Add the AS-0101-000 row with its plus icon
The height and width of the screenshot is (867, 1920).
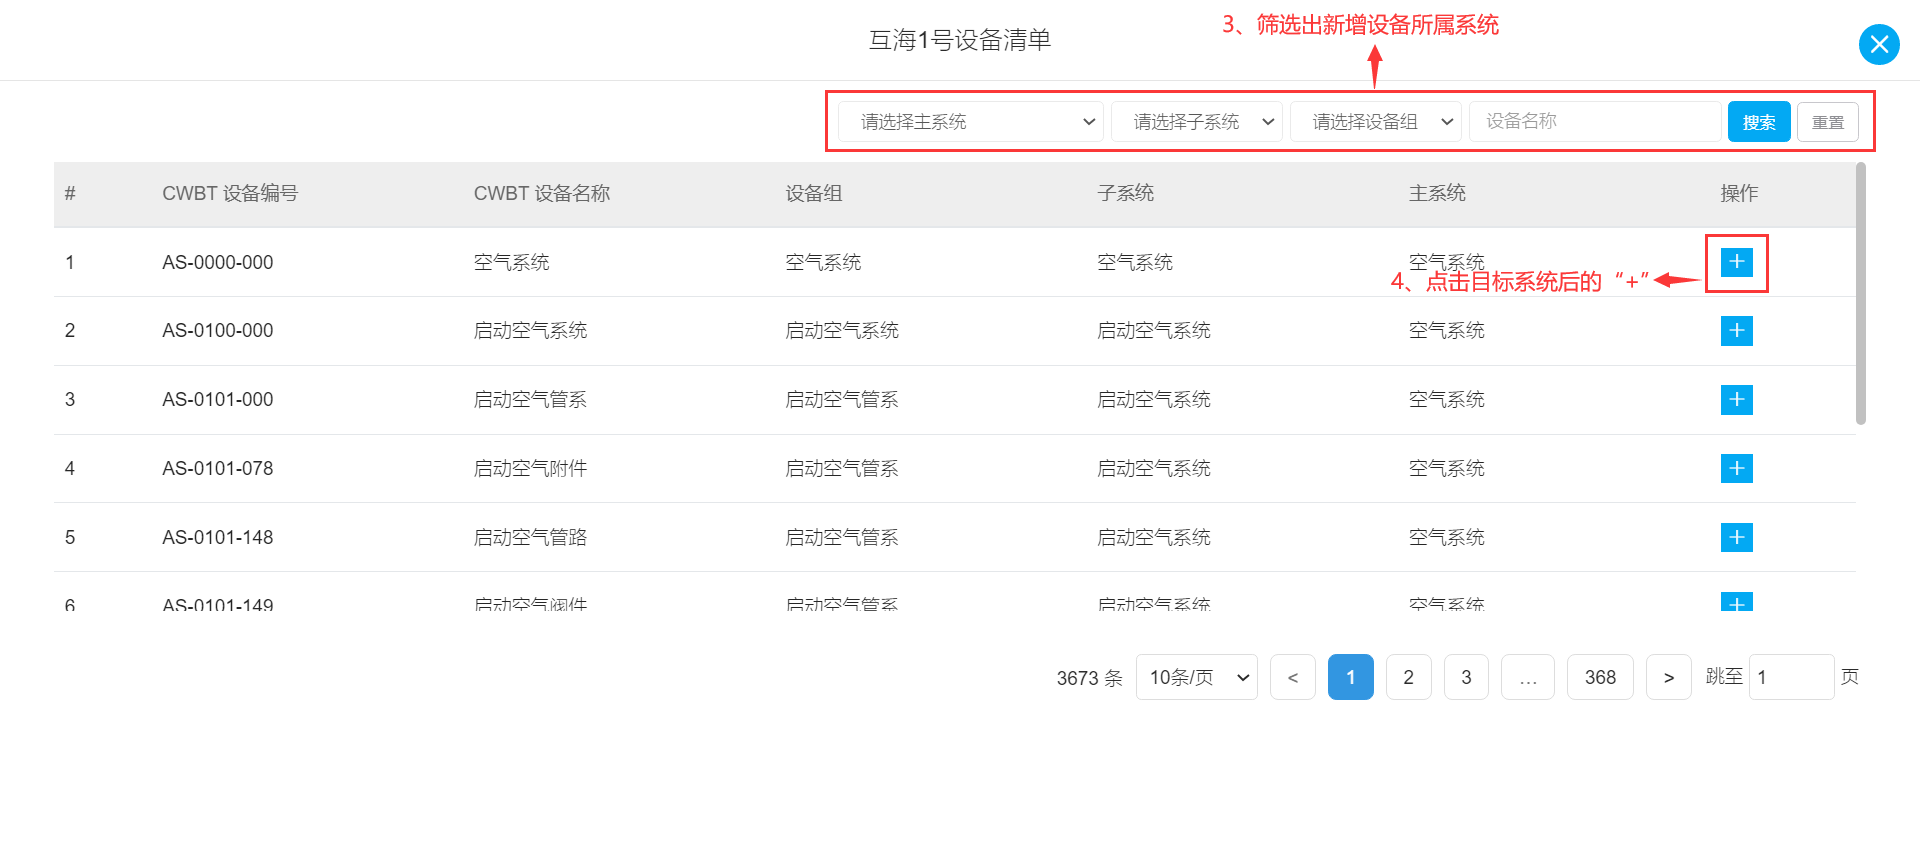1737,400
